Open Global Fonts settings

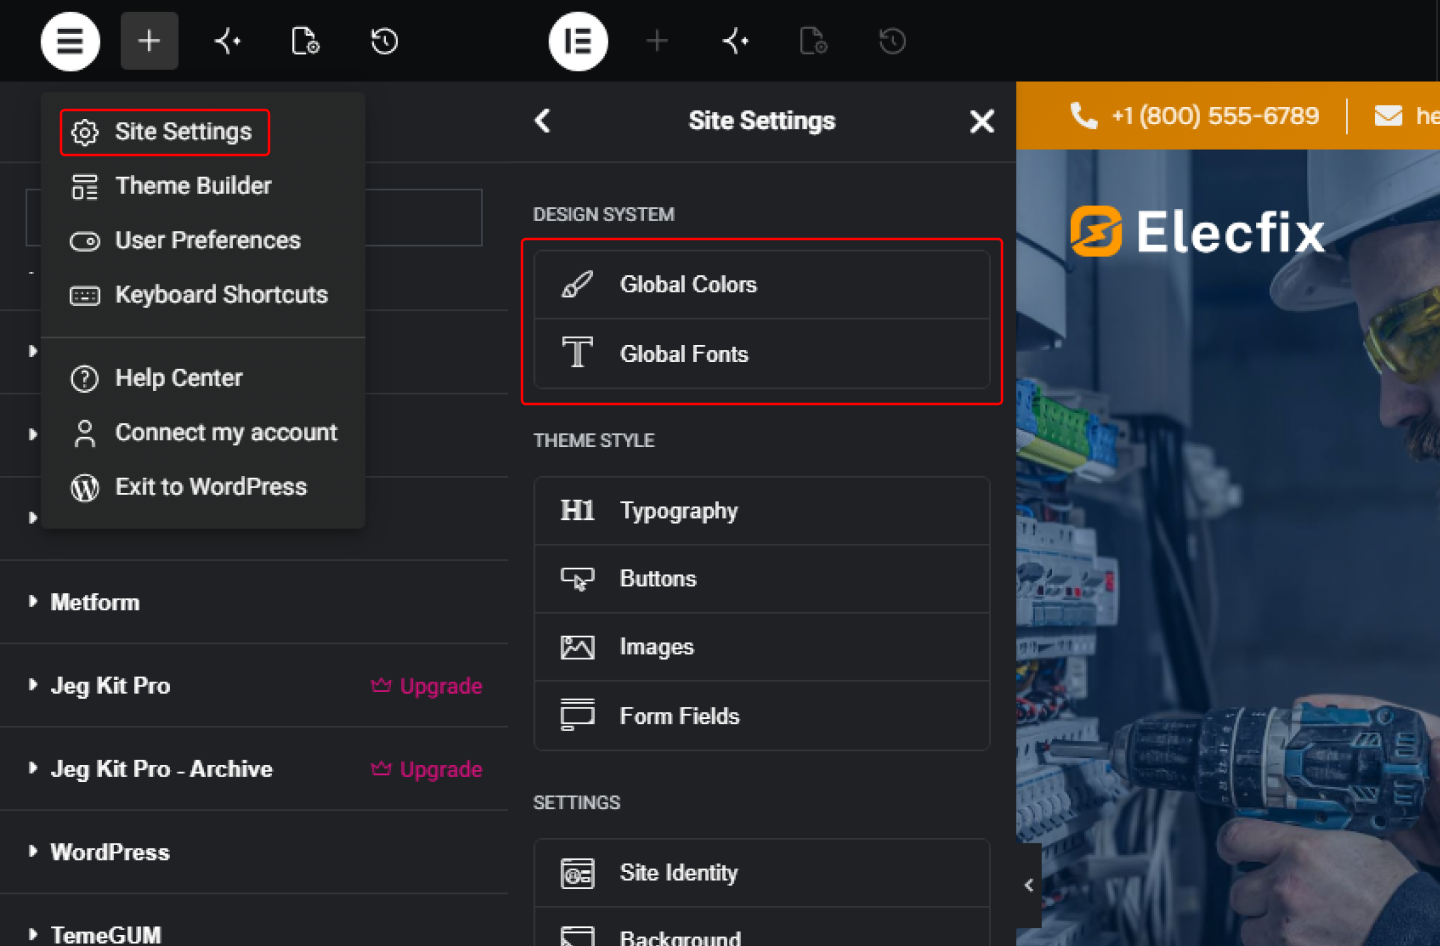point(762,354)
